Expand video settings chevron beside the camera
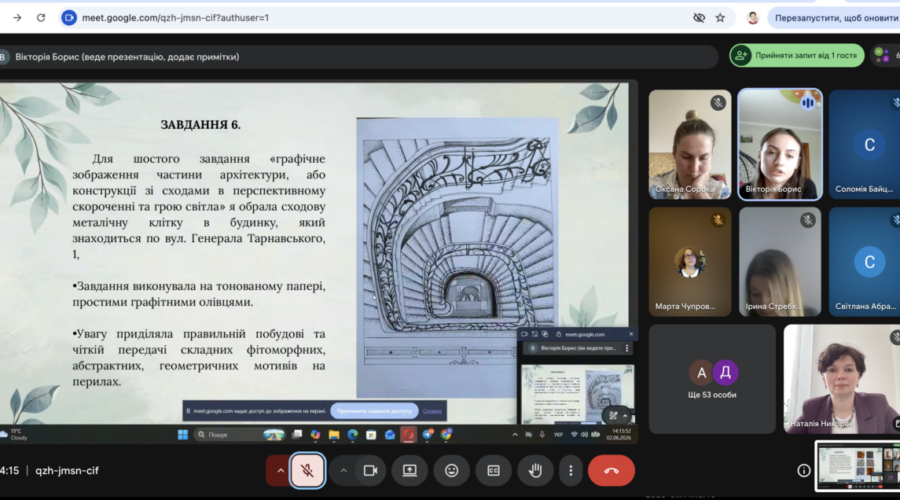 coord(343,471)
